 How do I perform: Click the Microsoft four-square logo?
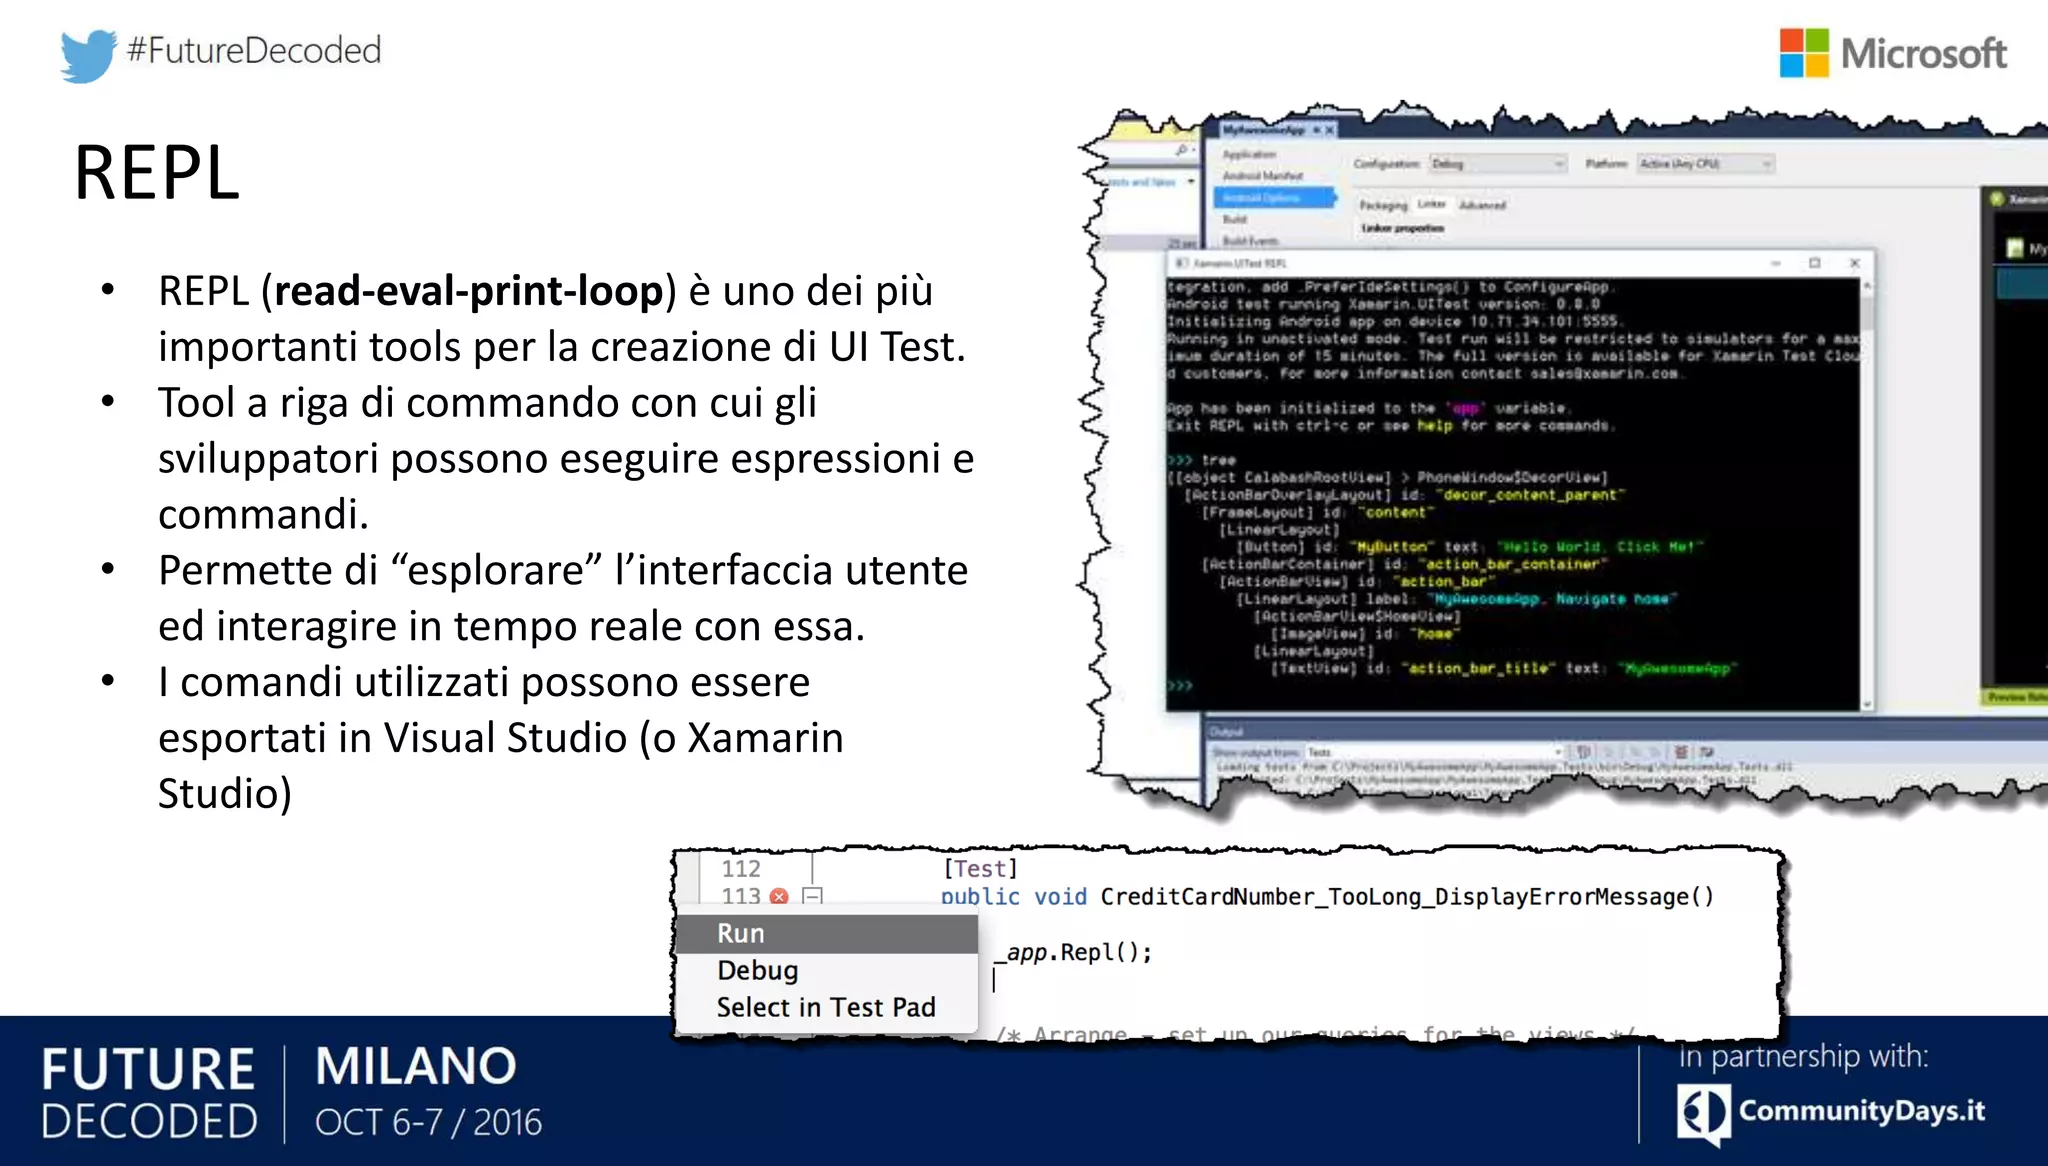click(1804, 53)
